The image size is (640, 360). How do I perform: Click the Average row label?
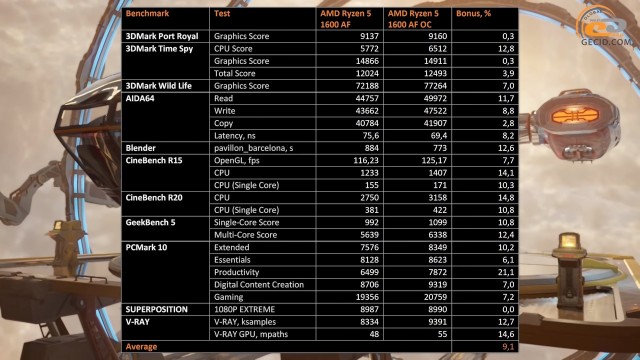click(141, 347)
